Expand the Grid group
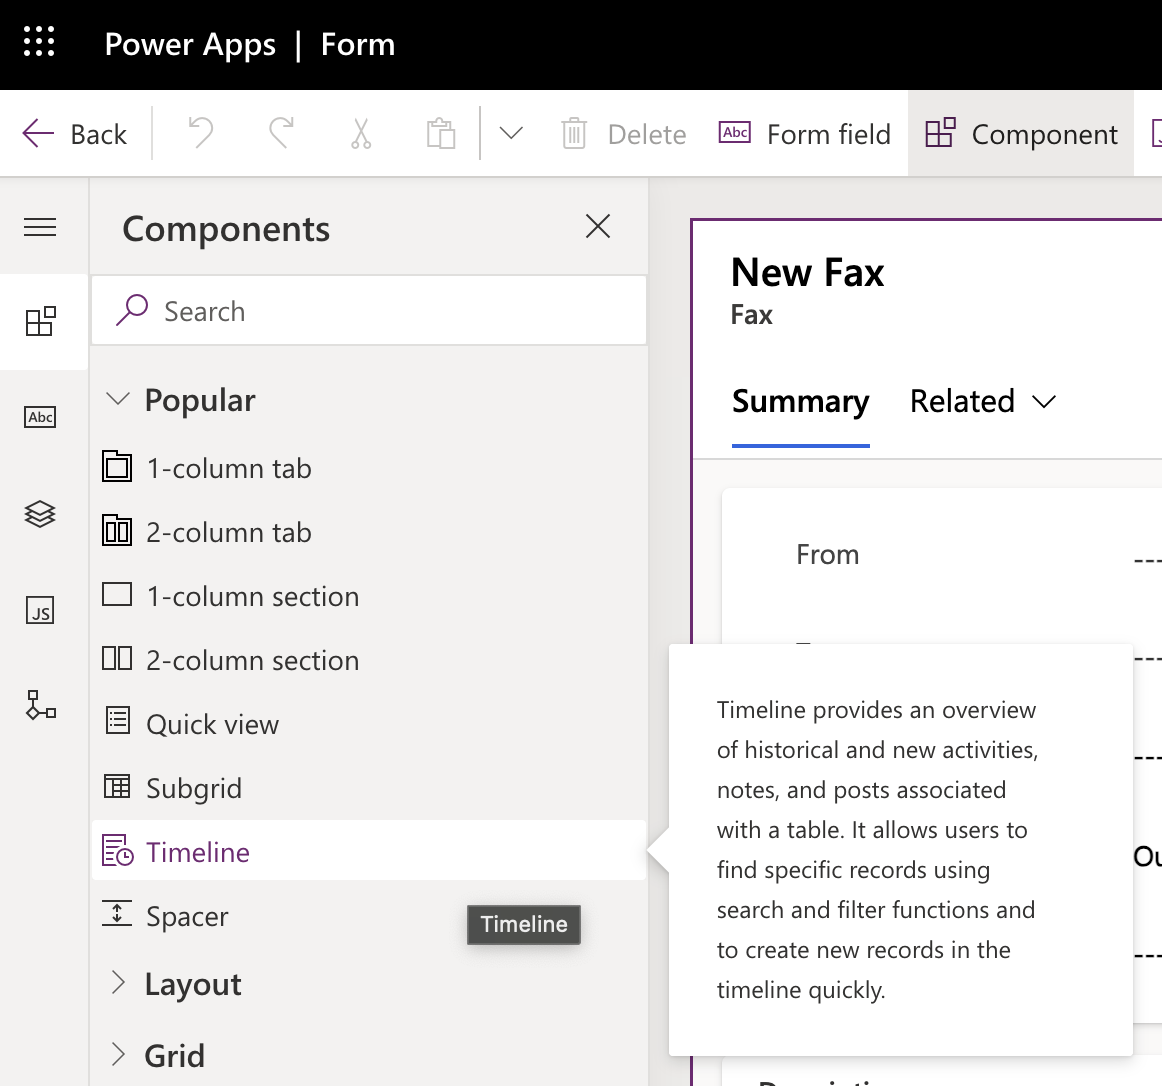Screen dimensions: 1162x1086 click(x=157, y=1056)
